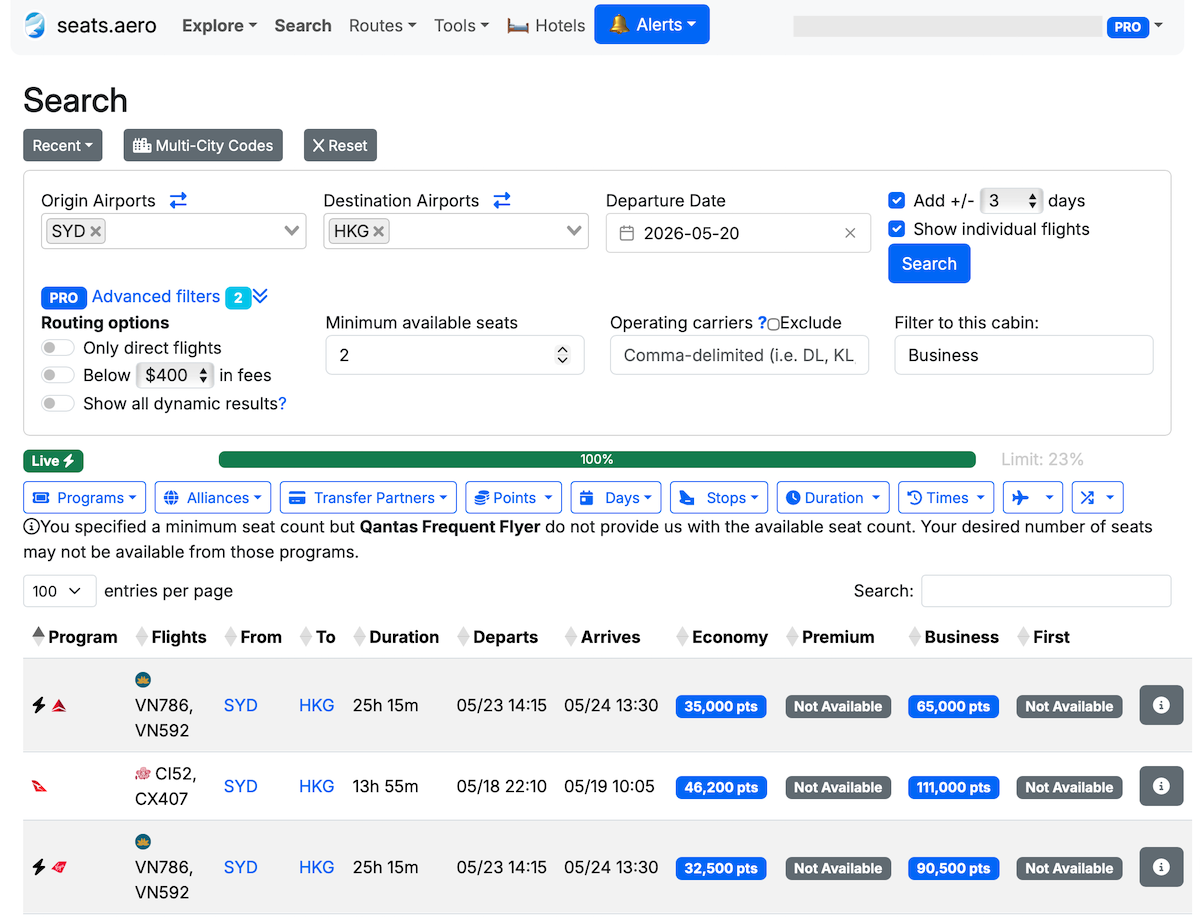Open the Alerts menu
Viewport: 1200px width, 919px height.
pyautogui.click(x=652, y=25)
